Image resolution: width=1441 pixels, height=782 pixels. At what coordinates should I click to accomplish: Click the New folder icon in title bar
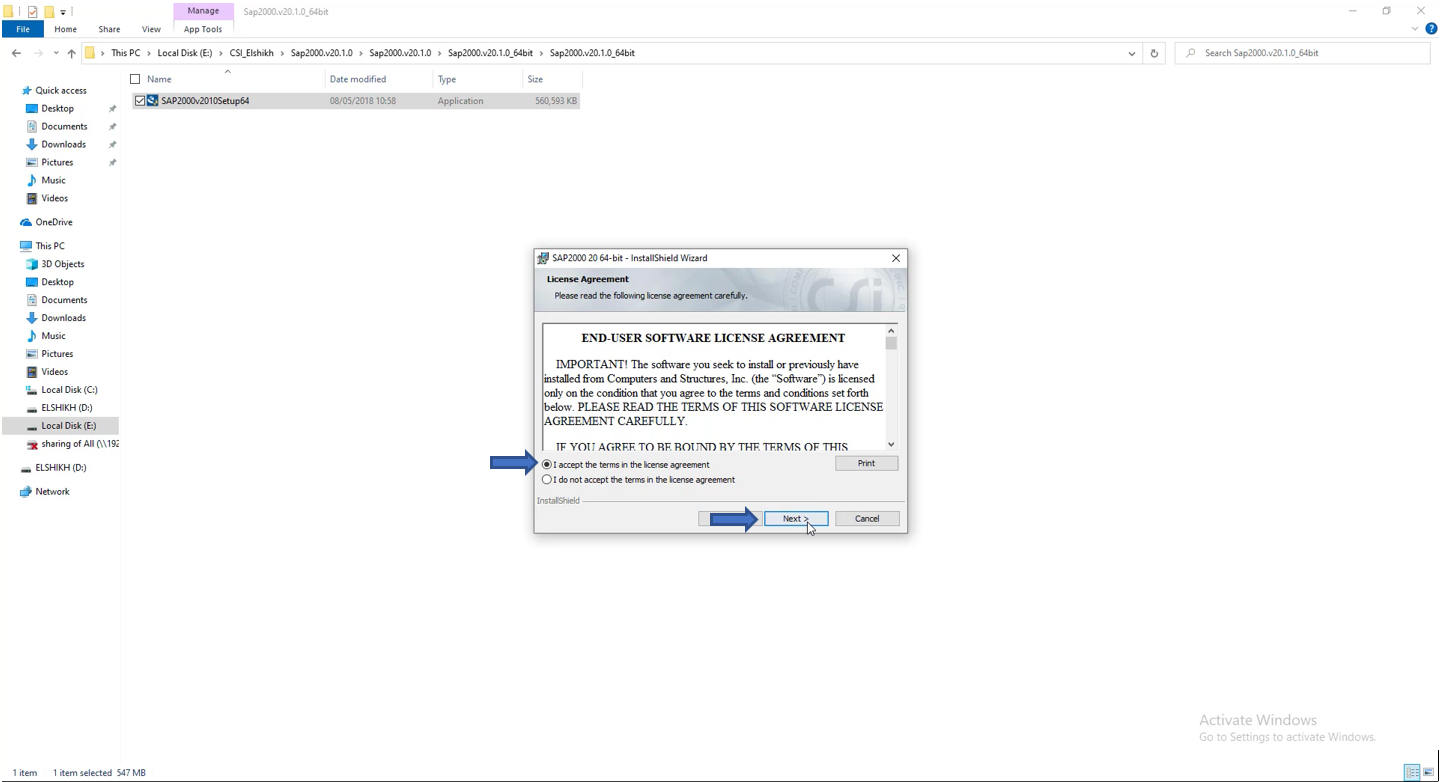pos(48,12)
